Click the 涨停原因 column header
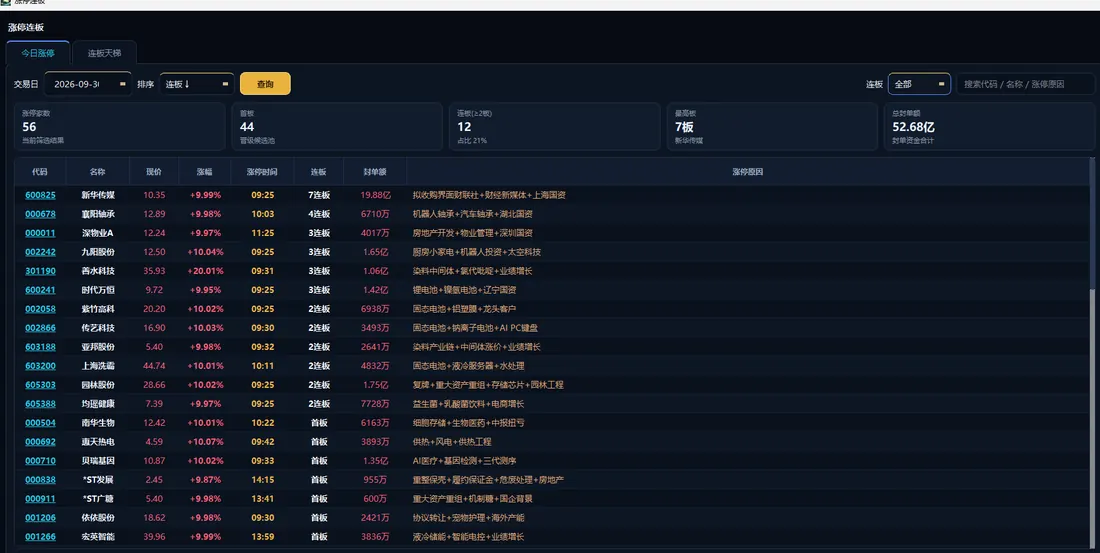Screen dimensions: 1100x553 (747, 172)
